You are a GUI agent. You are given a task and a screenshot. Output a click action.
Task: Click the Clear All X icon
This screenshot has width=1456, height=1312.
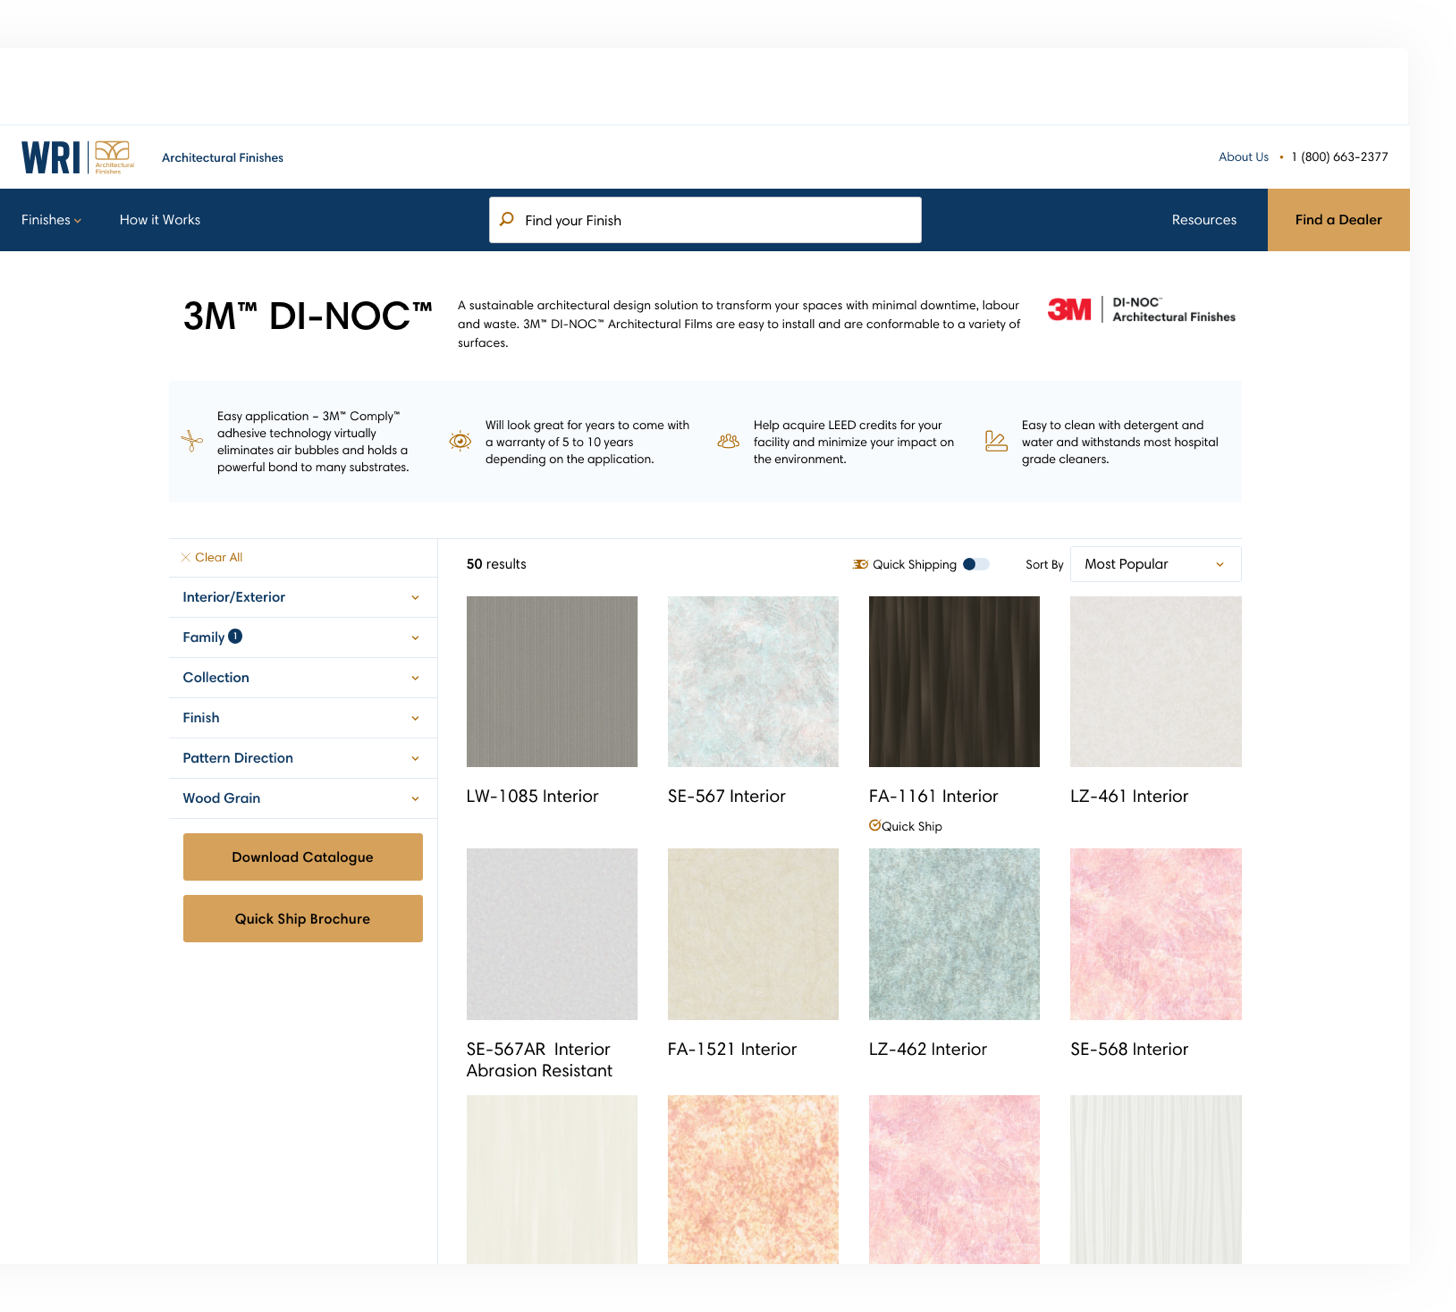pos(186,557)
